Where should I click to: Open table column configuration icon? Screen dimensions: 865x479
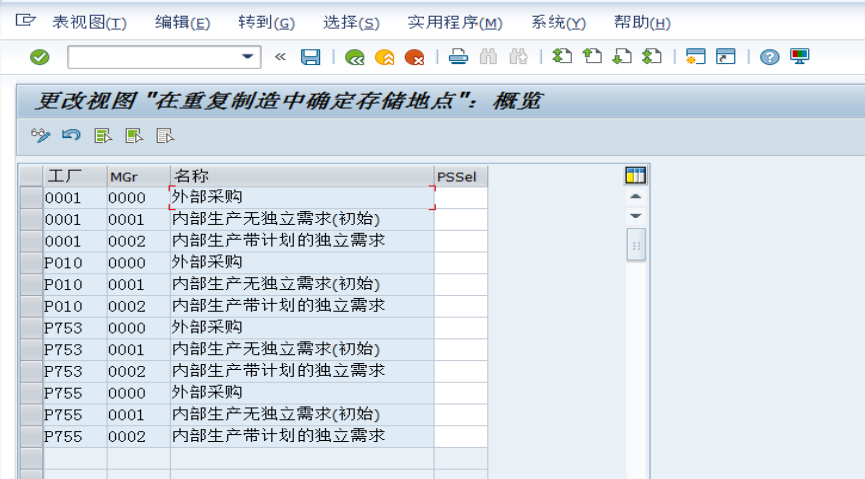tap(636, 175)
